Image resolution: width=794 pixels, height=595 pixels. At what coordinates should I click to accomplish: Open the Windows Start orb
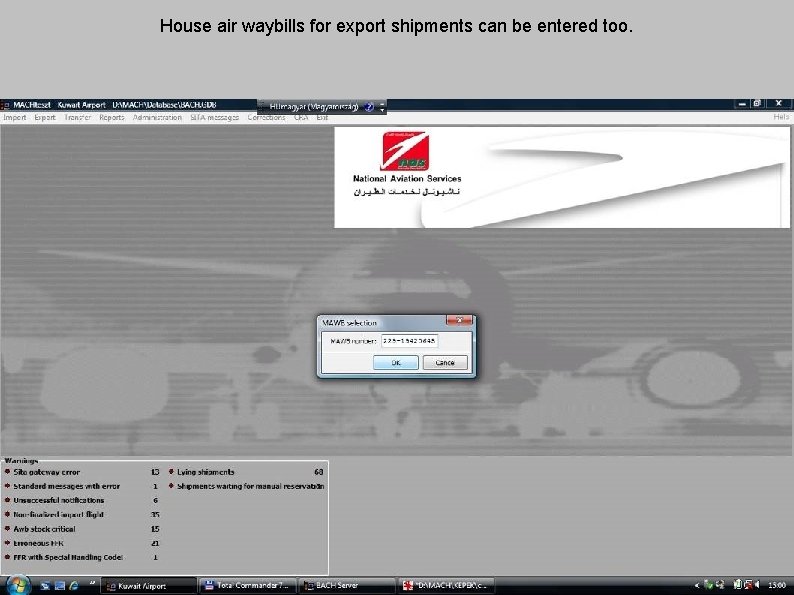coord(18,585)
